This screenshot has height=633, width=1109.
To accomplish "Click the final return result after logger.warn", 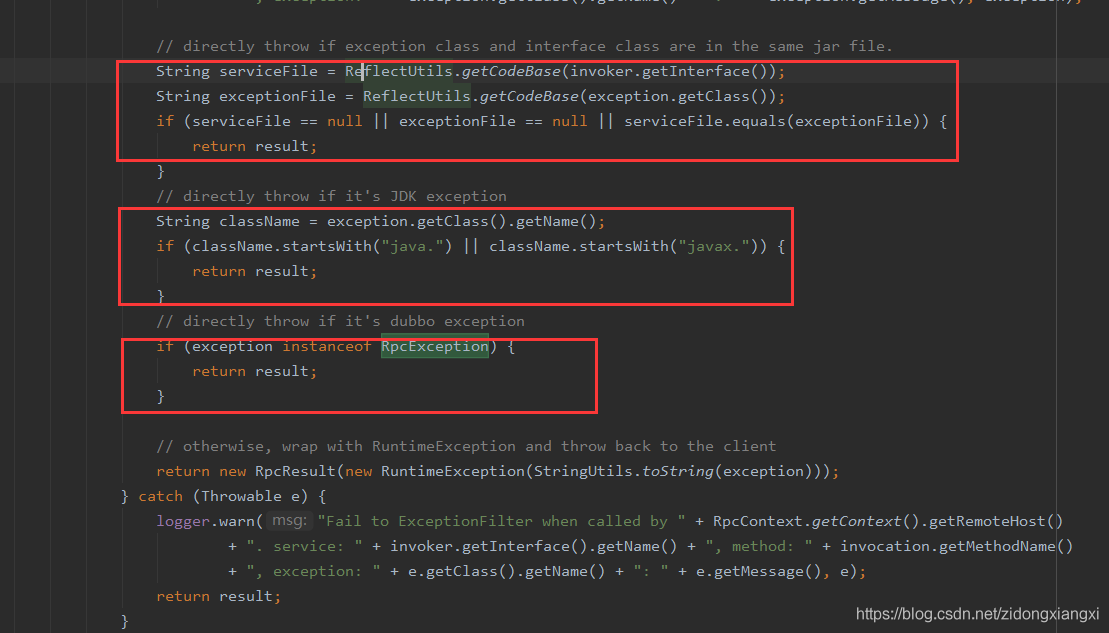I will [219, 596].
